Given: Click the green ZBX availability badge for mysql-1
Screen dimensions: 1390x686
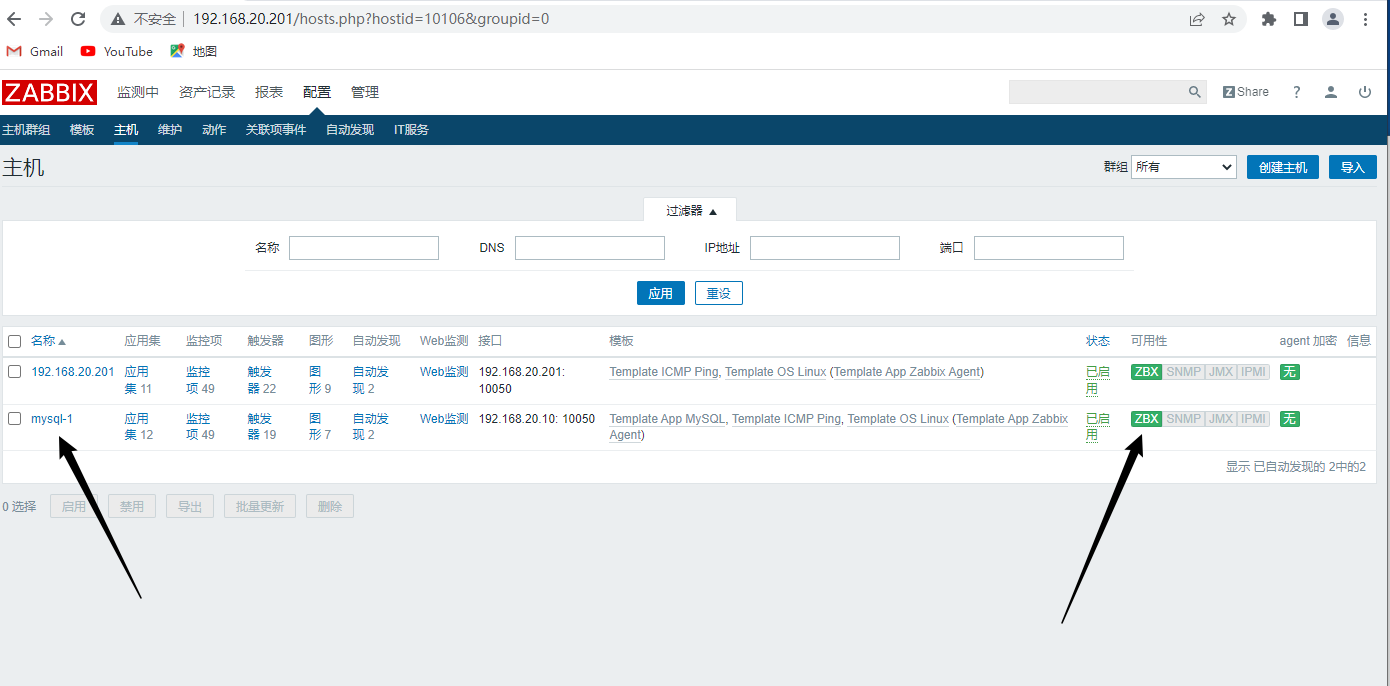Looking at the screenshot, I should coord(1146,419).
